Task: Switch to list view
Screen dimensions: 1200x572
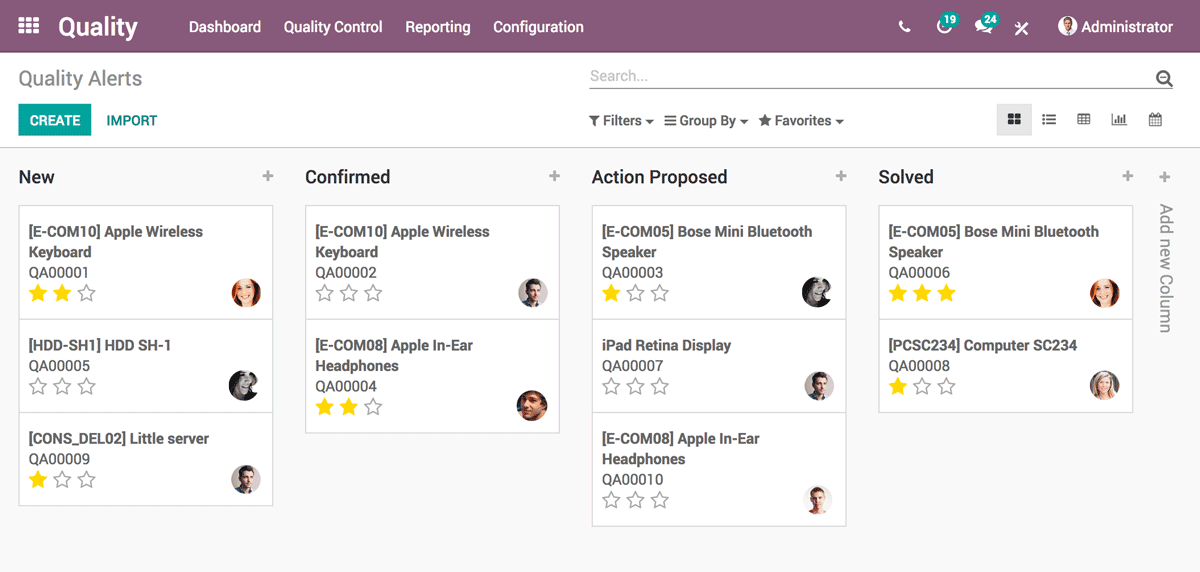Action: pos(1049,120)
